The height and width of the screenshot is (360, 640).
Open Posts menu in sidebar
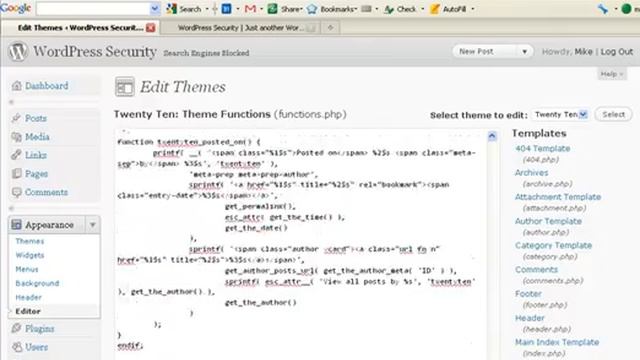pyautogui.click(x=36, y=118)
